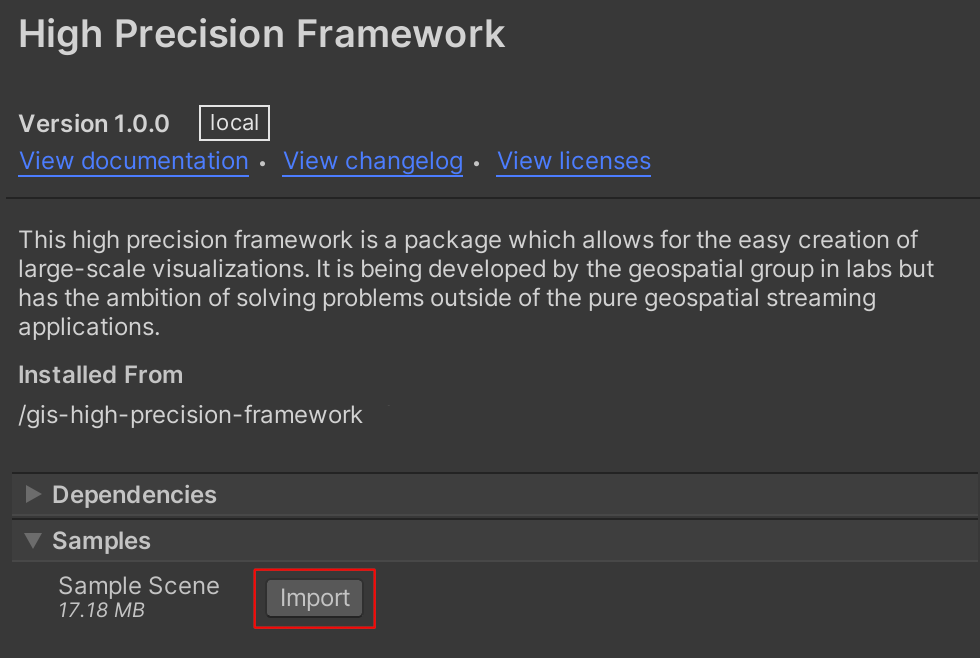Import the Sample Scene sample
The width and height of the screenshot is (980, 658).
point(314,598)
